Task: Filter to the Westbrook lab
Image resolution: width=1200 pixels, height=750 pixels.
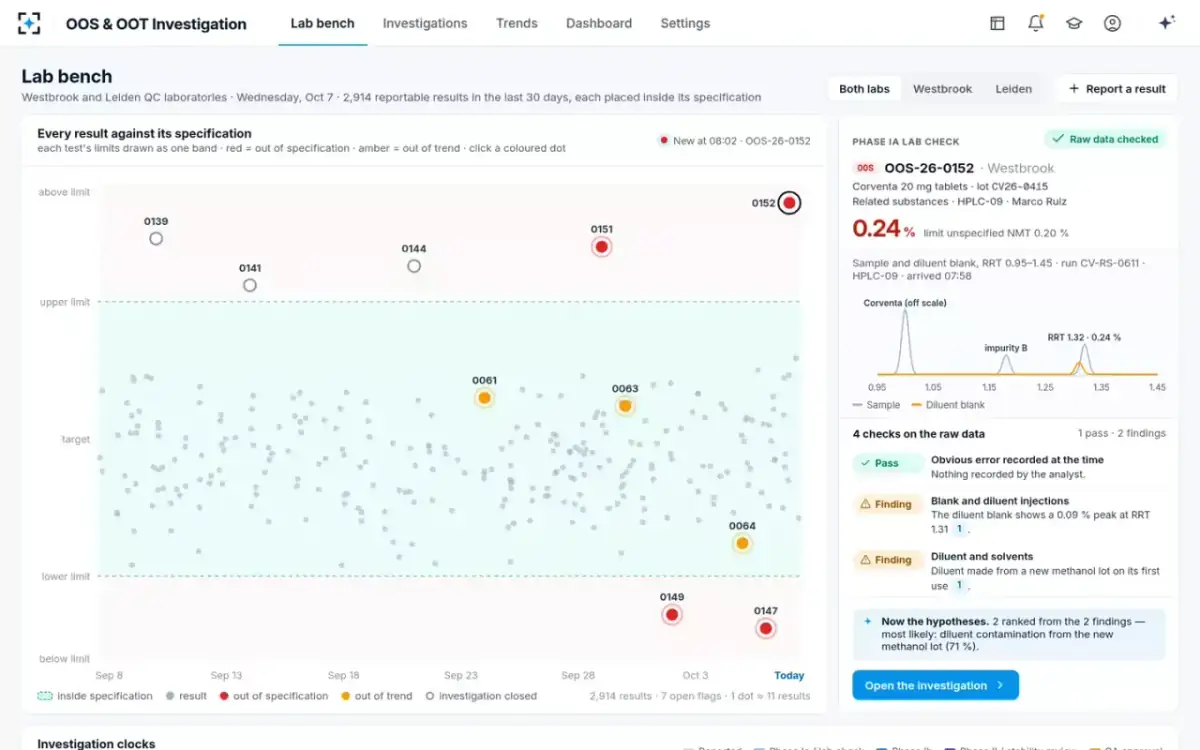Action: pyautogui.click(x=942, y=89)
